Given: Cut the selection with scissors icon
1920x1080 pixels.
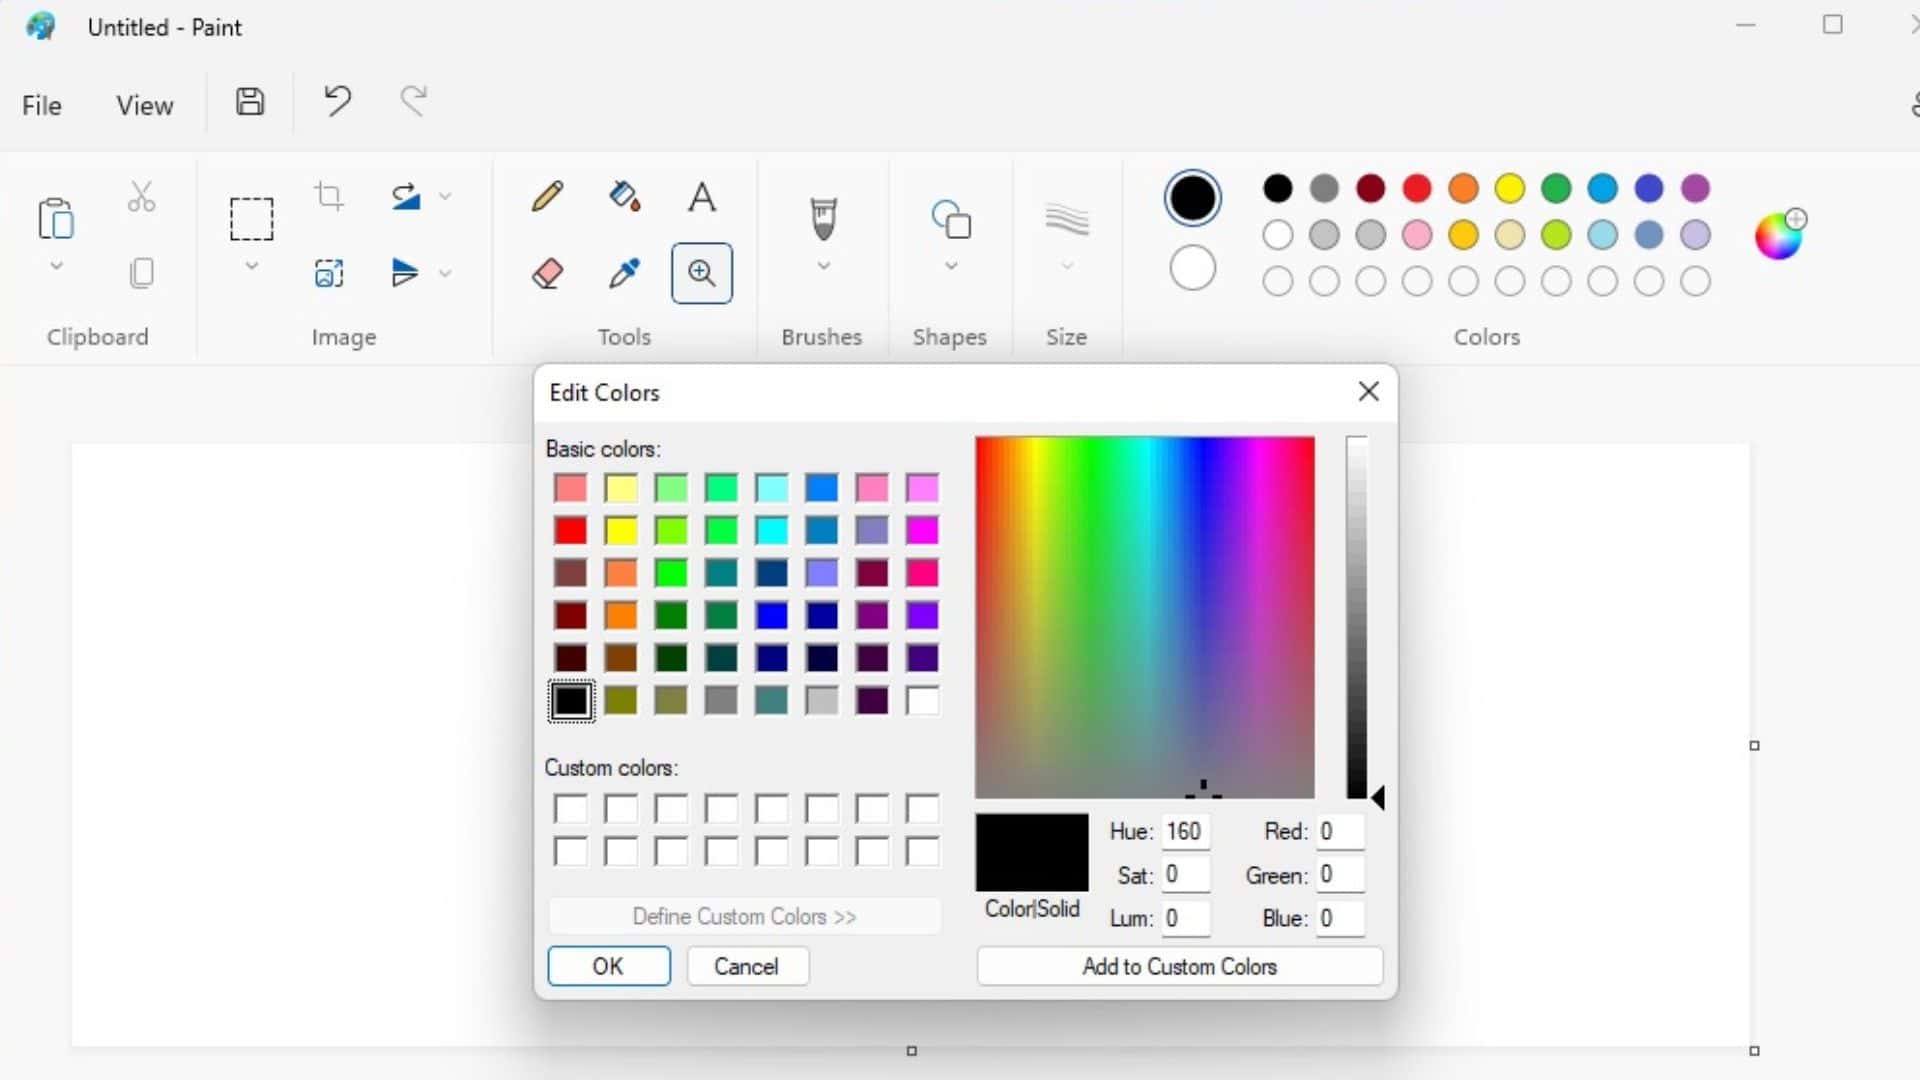Looking at the screenshot, I should pyautogui.click(x=141, y=196).
